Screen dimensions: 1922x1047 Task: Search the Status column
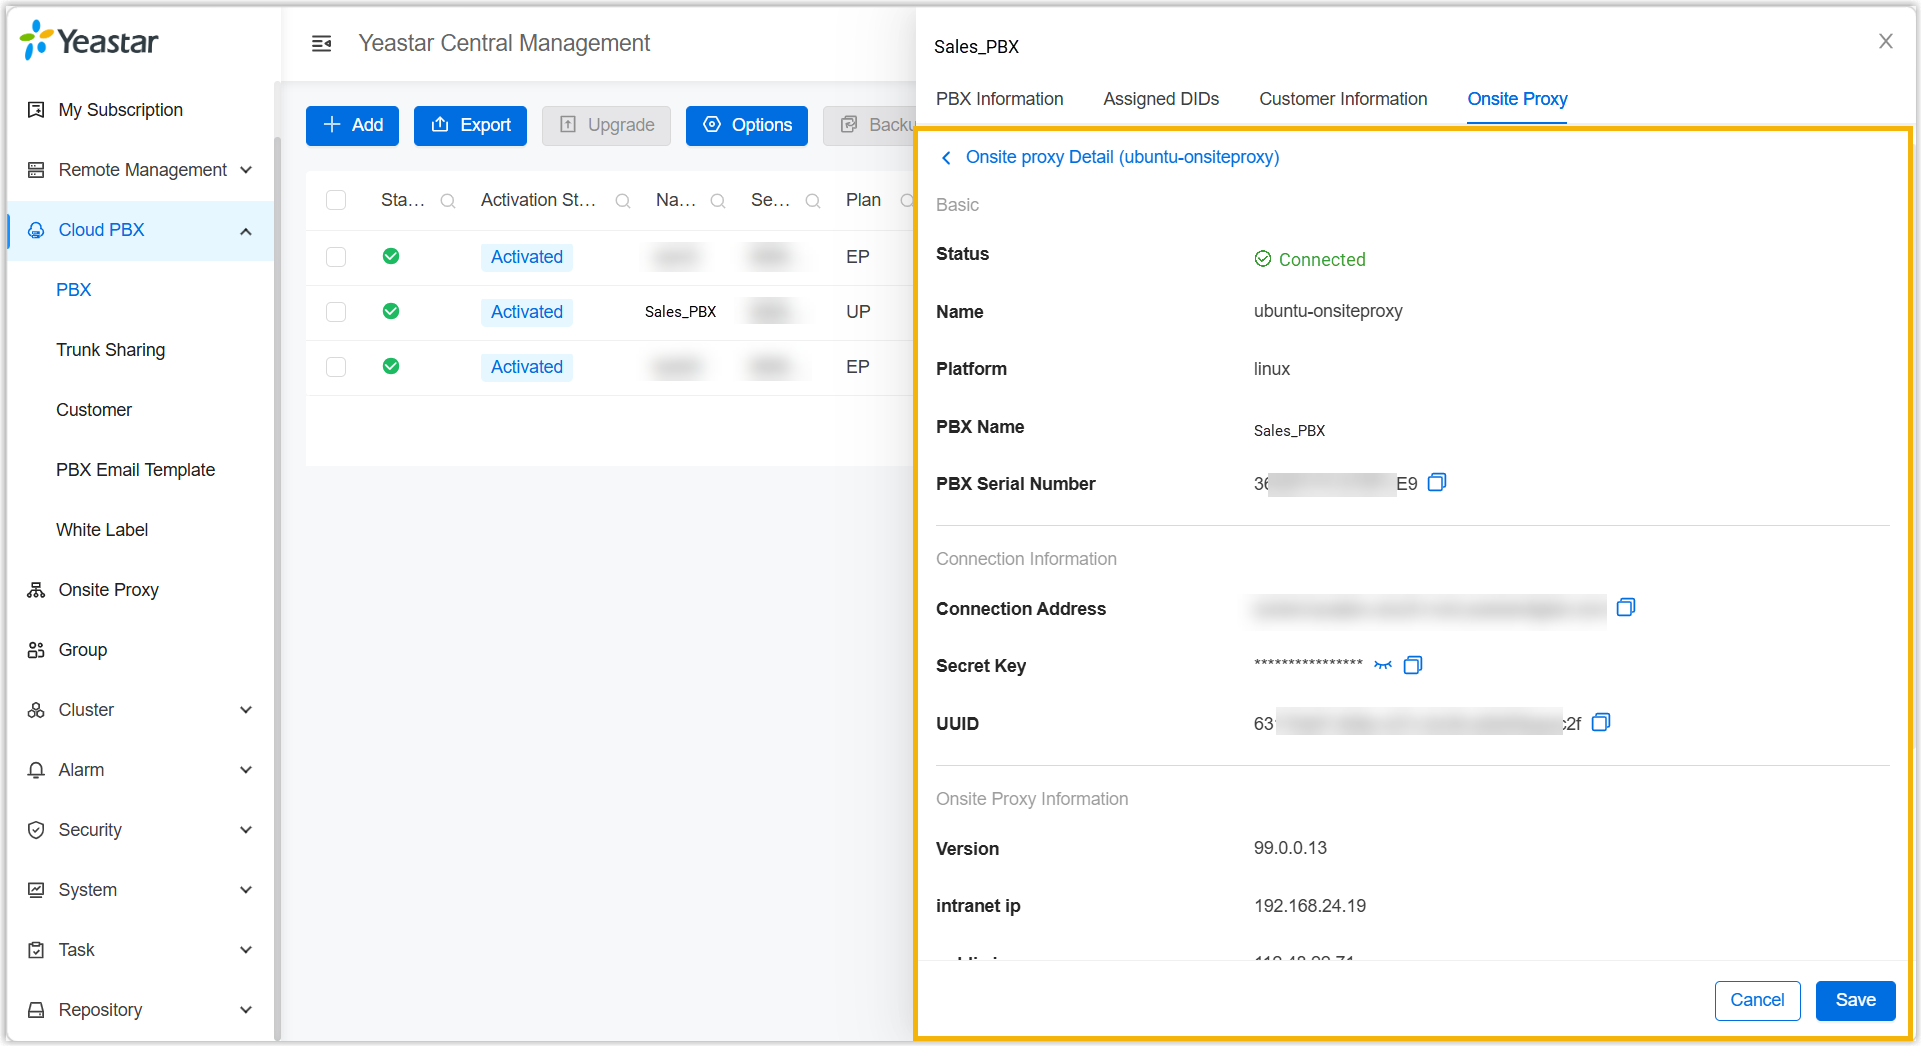tap(448, 201)
